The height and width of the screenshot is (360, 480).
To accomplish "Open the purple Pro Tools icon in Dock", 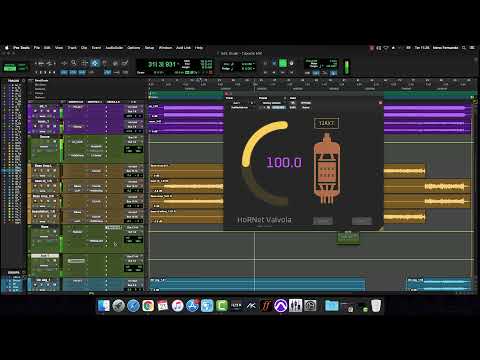I will click(x=280, y=305).
